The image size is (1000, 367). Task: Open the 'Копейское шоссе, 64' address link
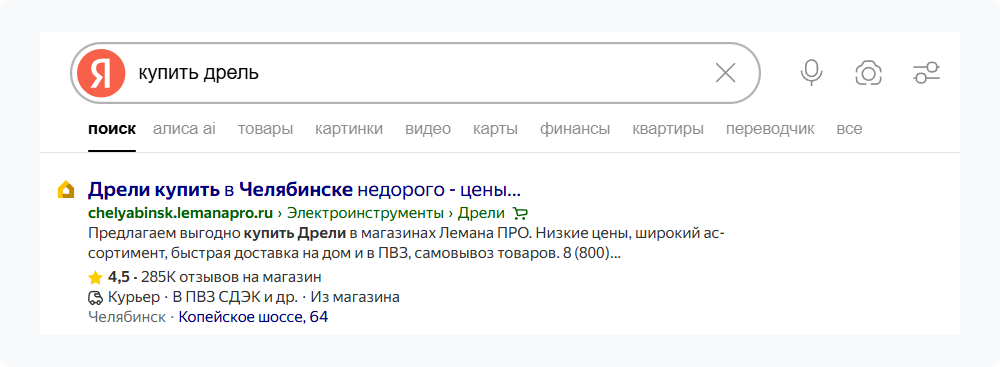253,317
